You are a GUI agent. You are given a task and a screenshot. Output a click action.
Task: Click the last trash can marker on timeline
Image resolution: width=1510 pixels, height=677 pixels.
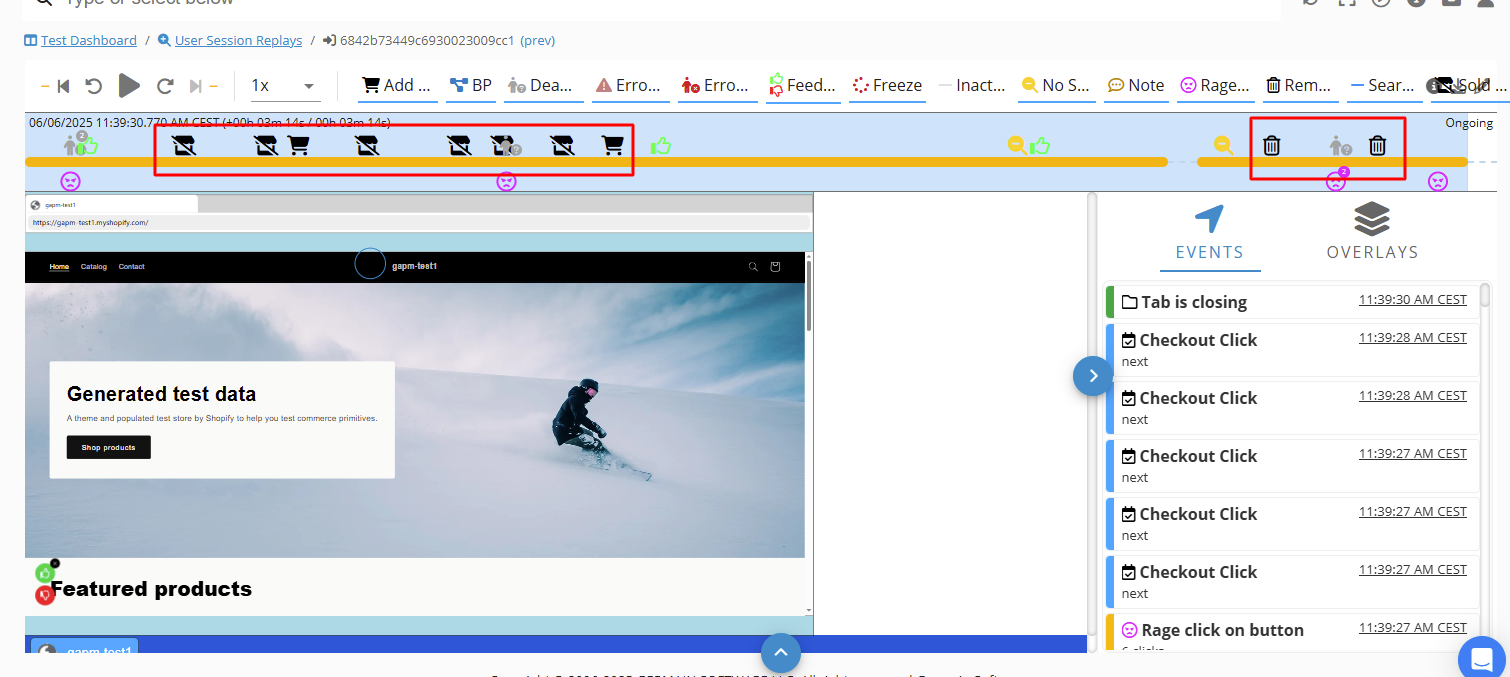1377,146
